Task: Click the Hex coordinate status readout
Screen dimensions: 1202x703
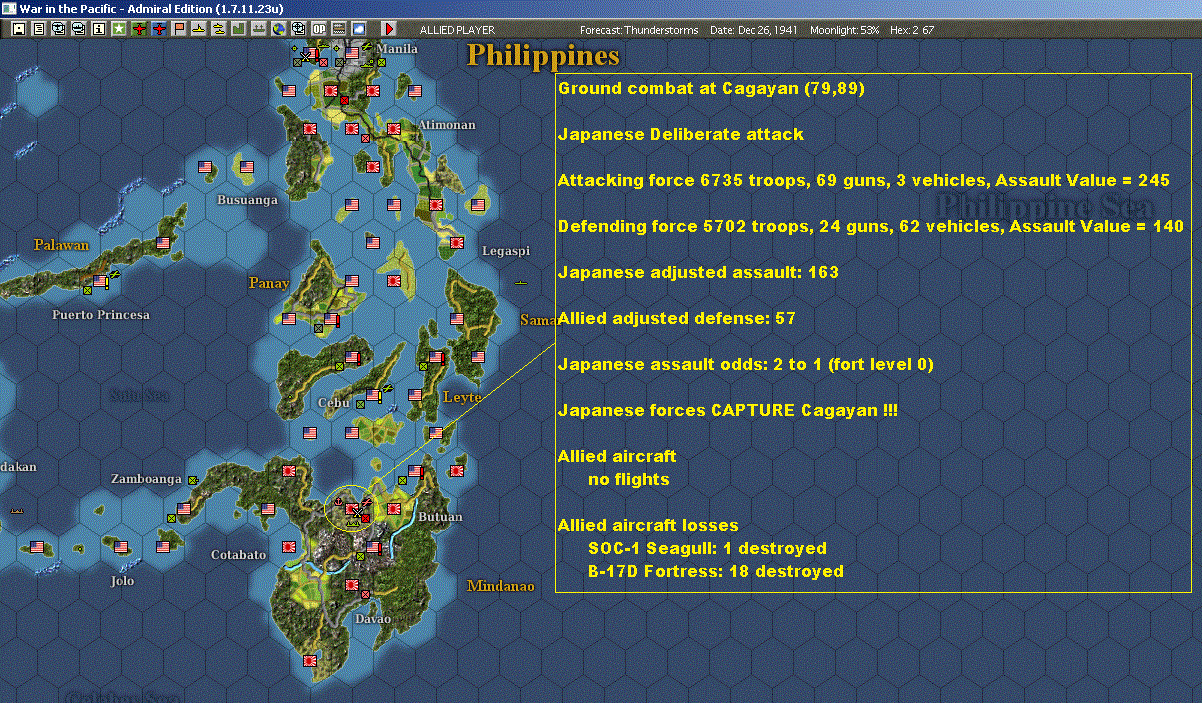Action: point(910,30)
